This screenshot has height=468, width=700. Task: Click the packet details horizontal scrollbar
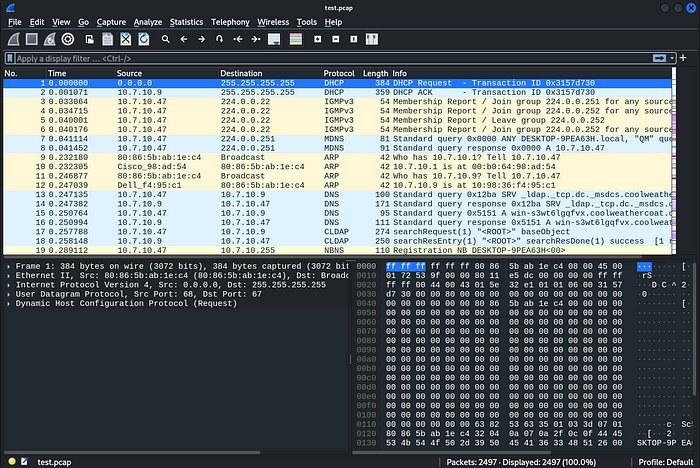[x=132, y=452]
